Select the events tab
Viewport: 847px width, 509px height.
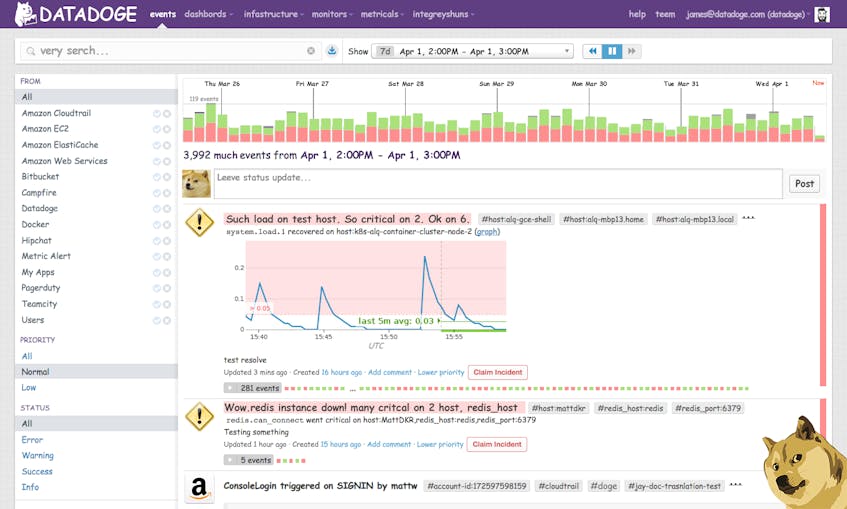tap(163, 14)
